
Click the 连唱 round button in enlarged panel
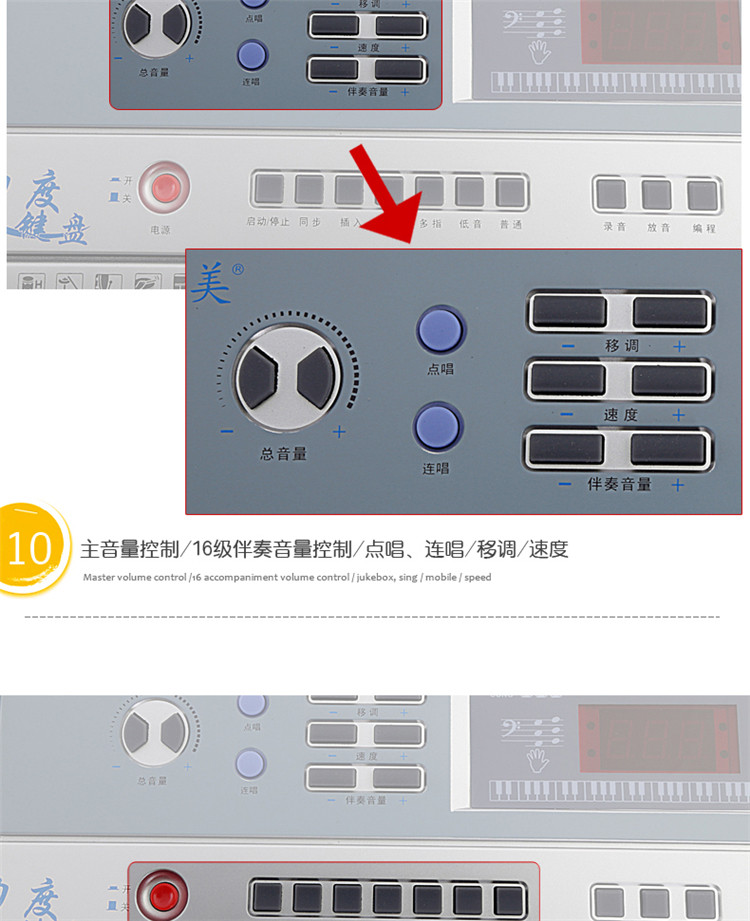pyautogui.click(x=438, y=427)
